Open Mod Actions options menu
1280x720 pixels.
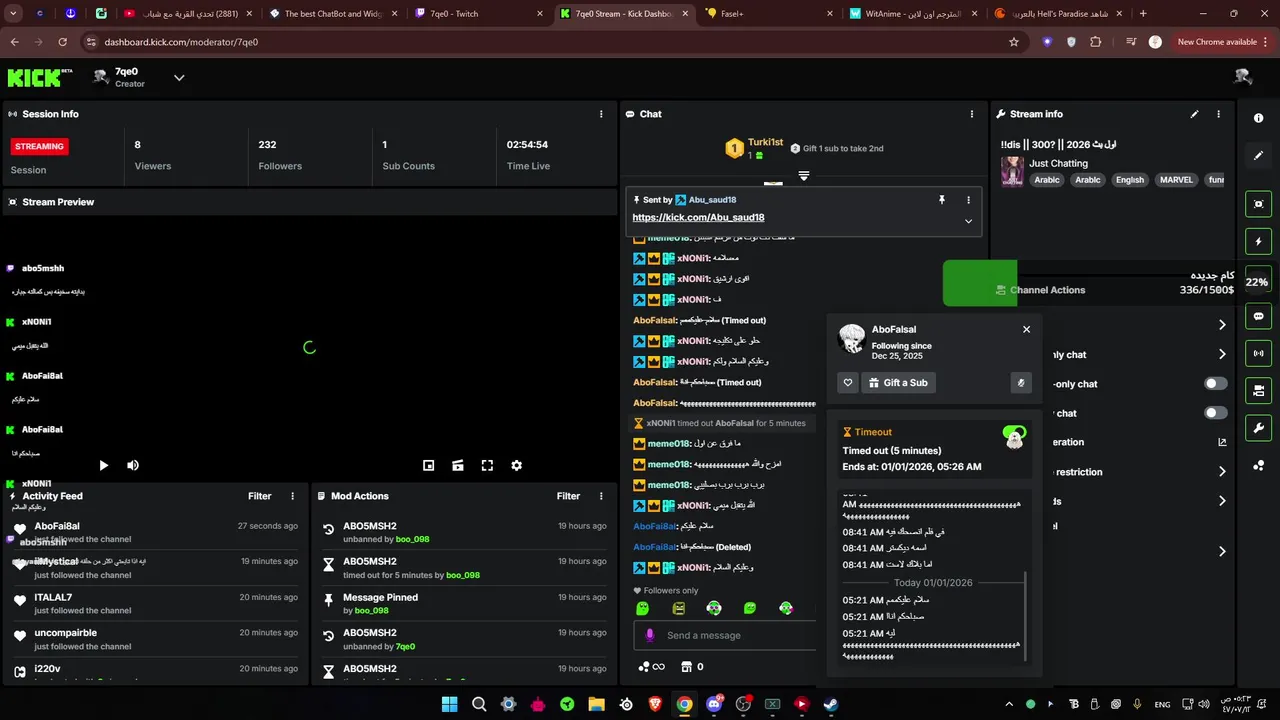[x=601, y=496]
